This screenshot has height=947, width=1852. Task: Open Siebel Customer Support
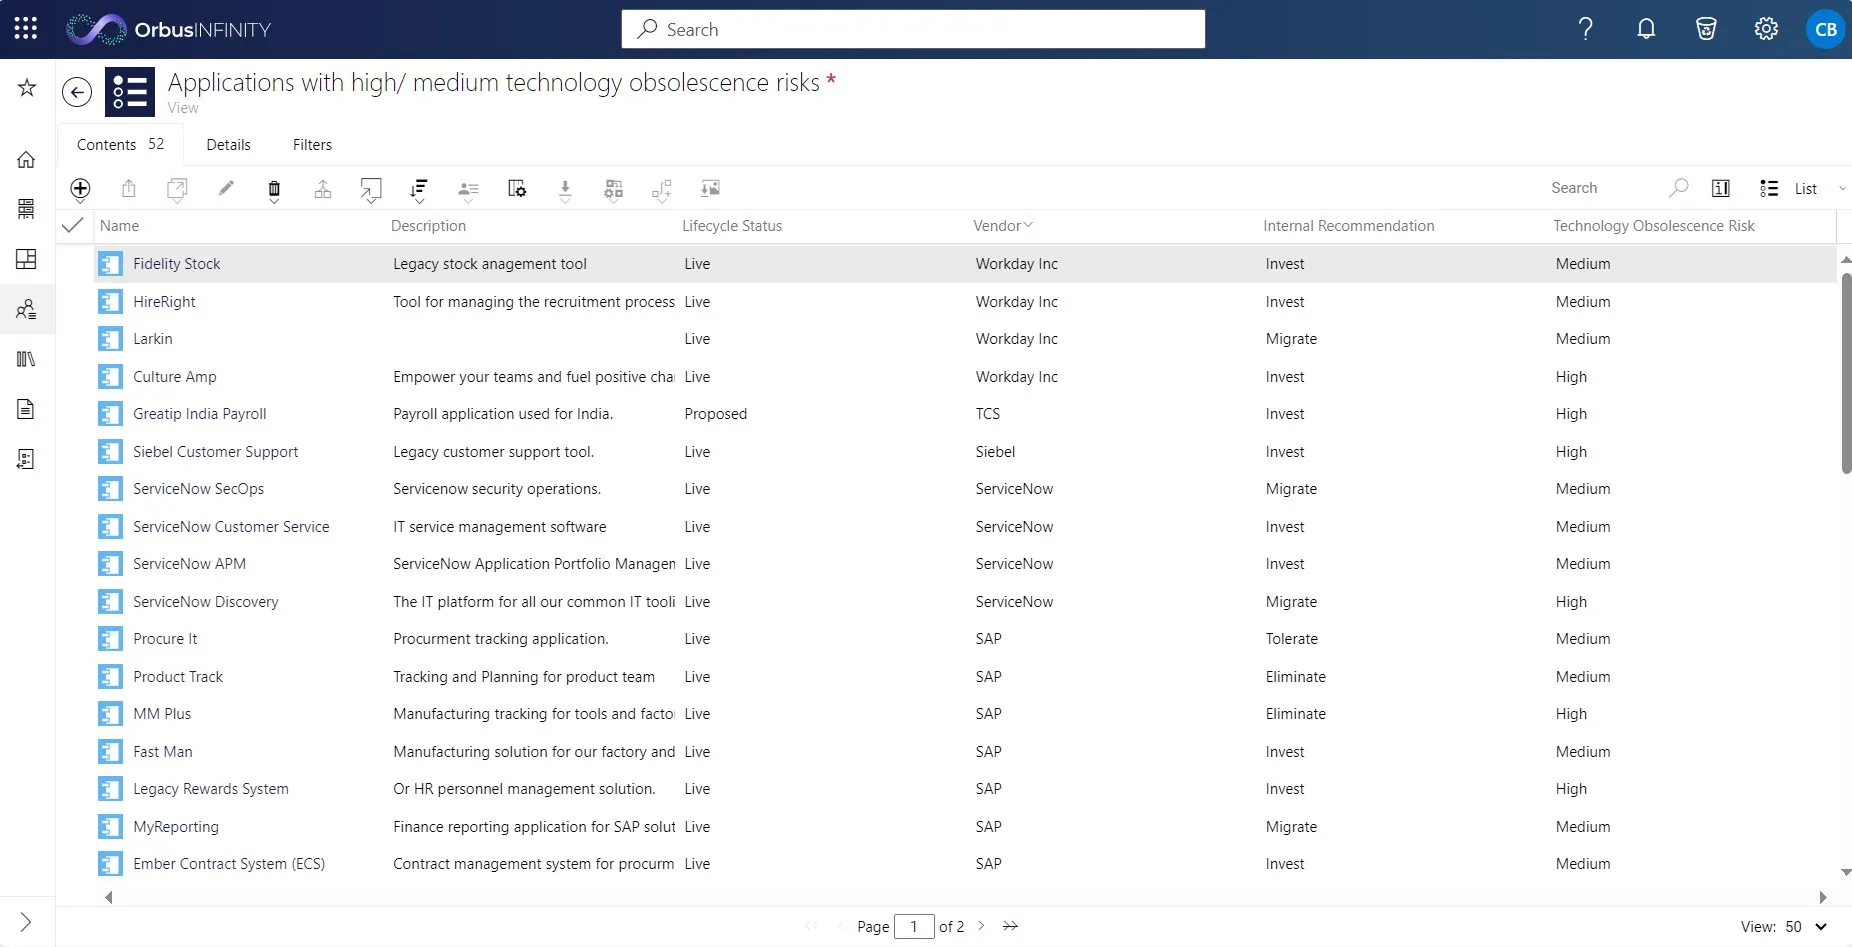click(x=215, y=452)
